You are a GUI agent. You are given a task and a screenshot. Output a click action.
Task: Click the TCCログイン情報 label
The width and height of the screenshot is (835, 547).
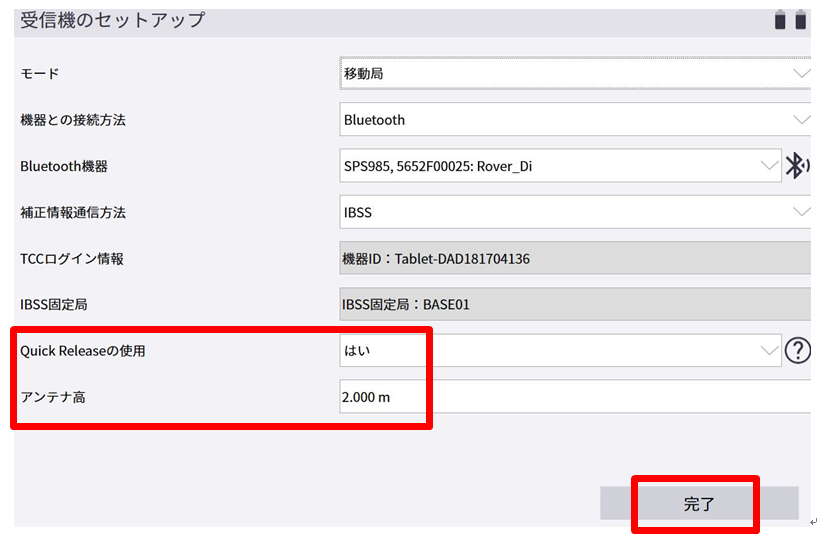(x=72, y=259)
